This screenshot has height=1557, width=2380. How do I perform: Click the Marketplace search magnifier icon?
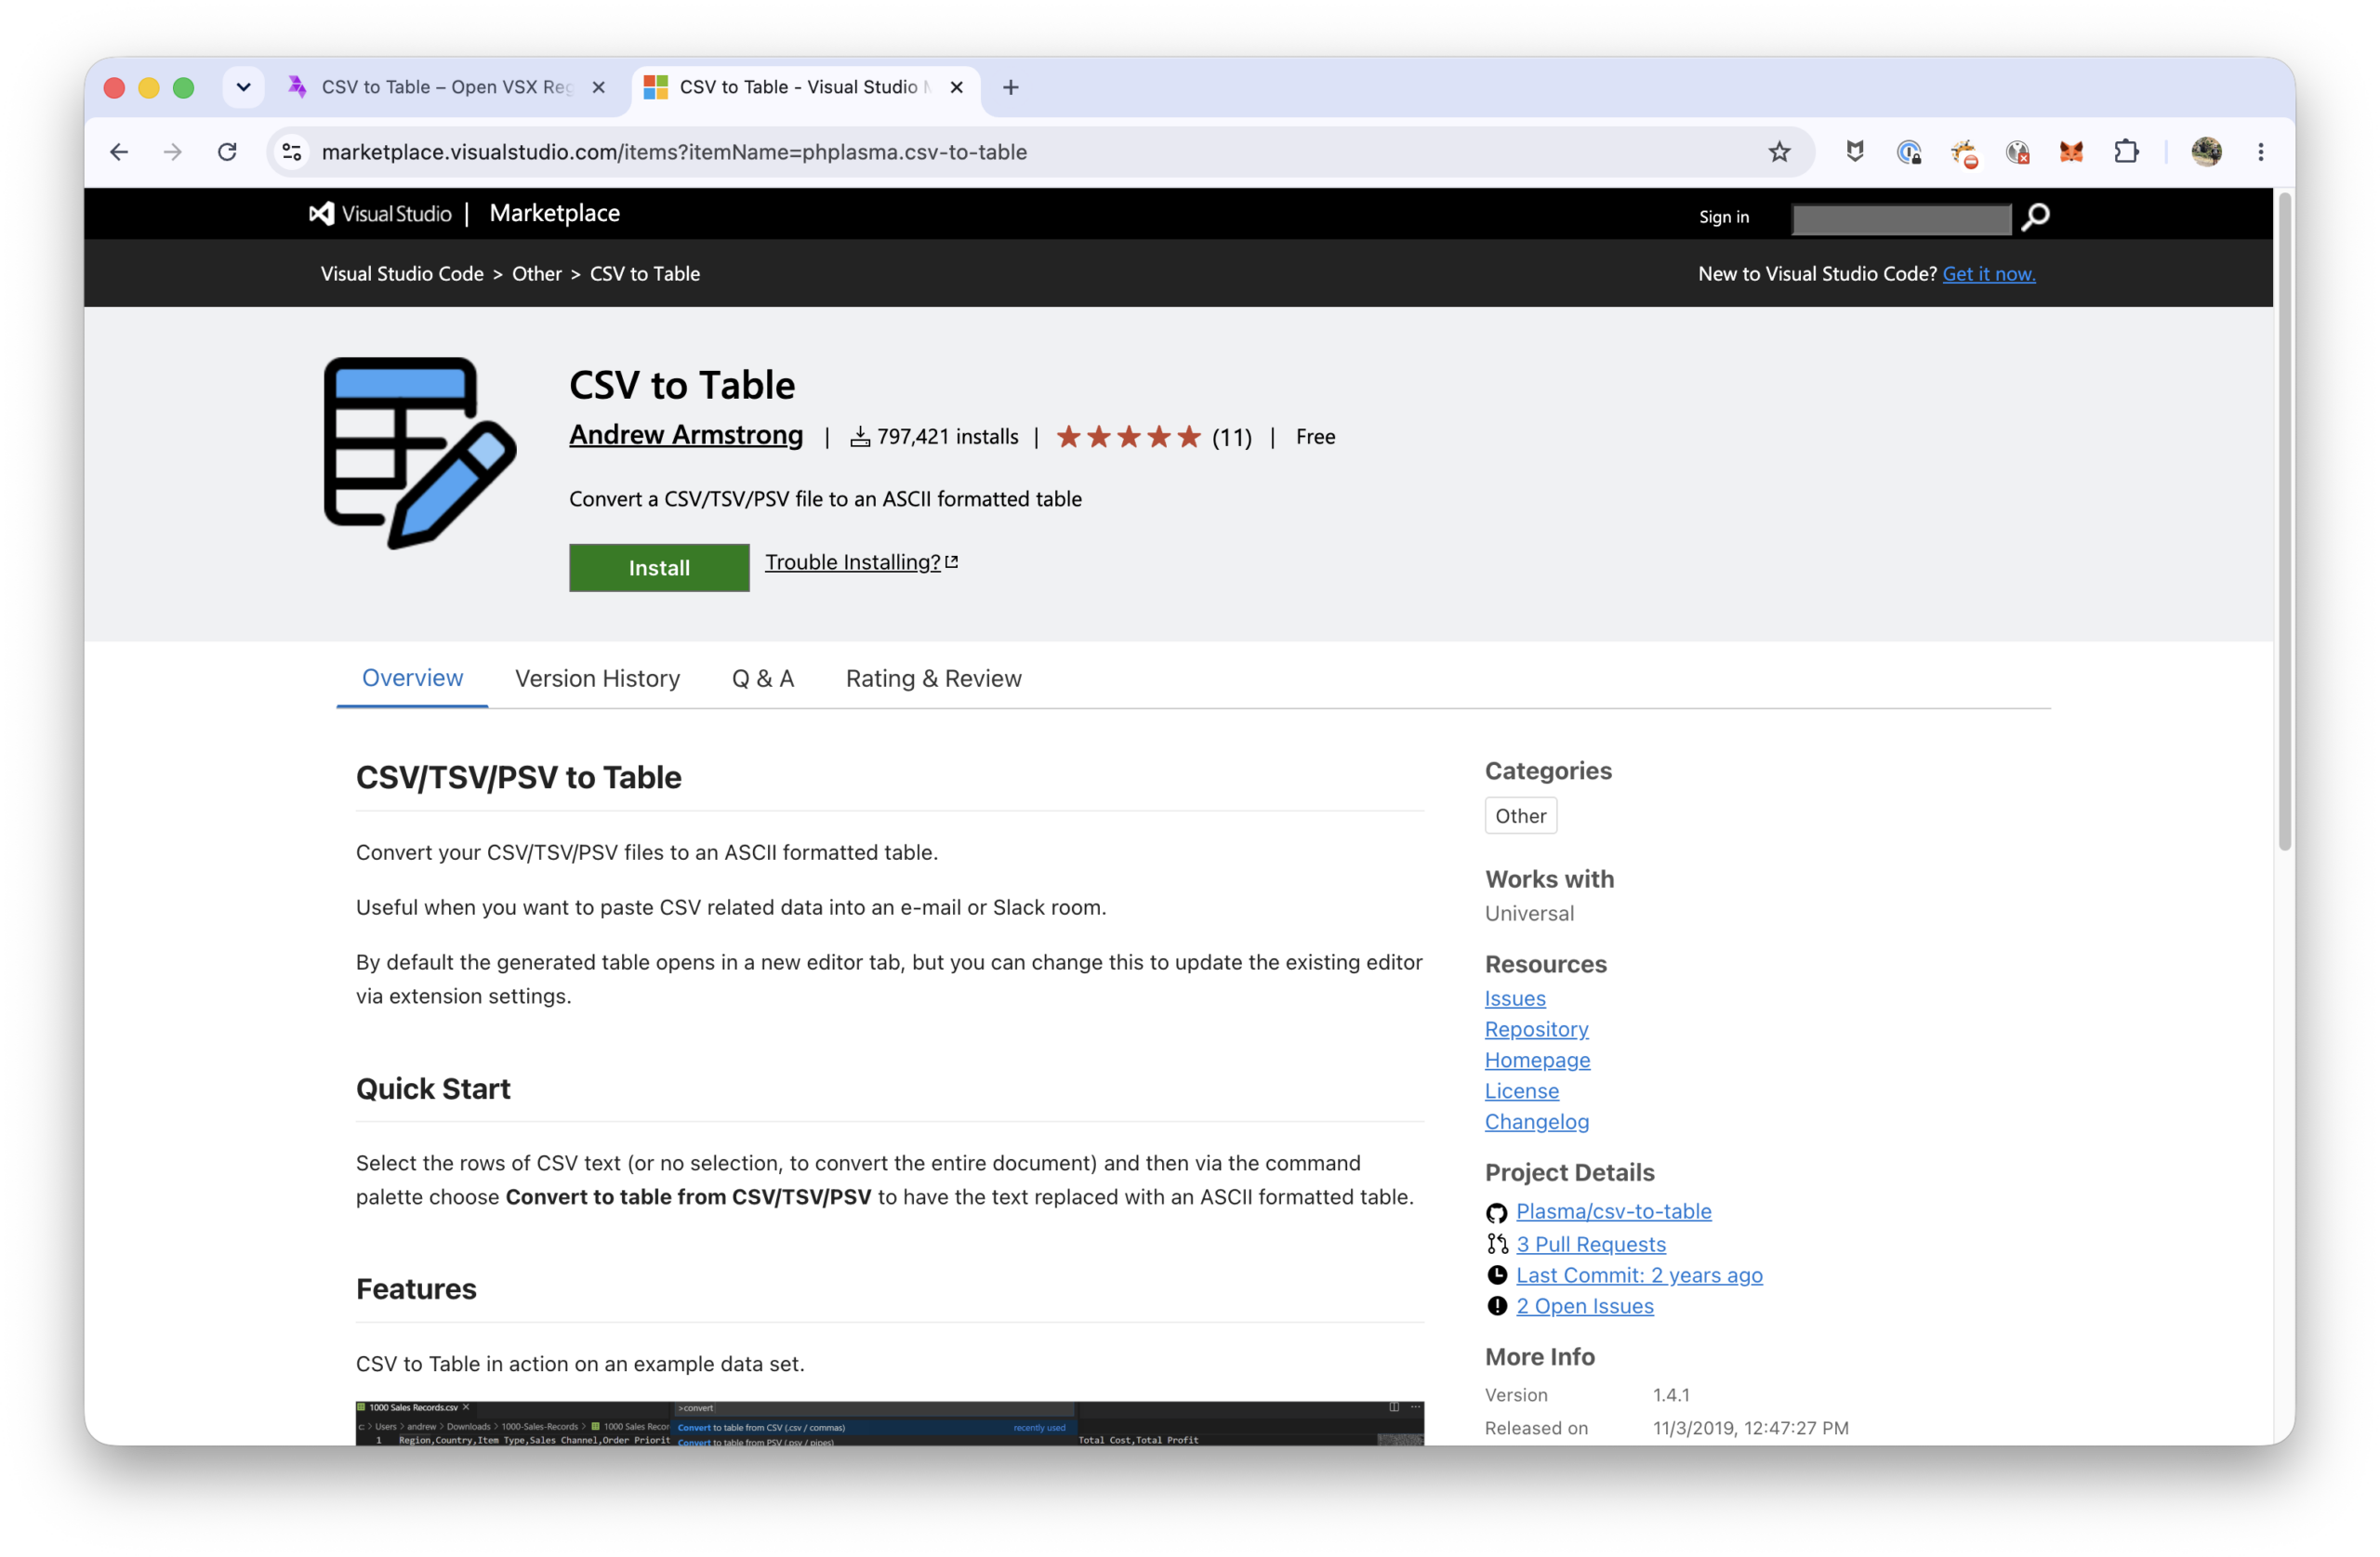(x=2035, y=217)
